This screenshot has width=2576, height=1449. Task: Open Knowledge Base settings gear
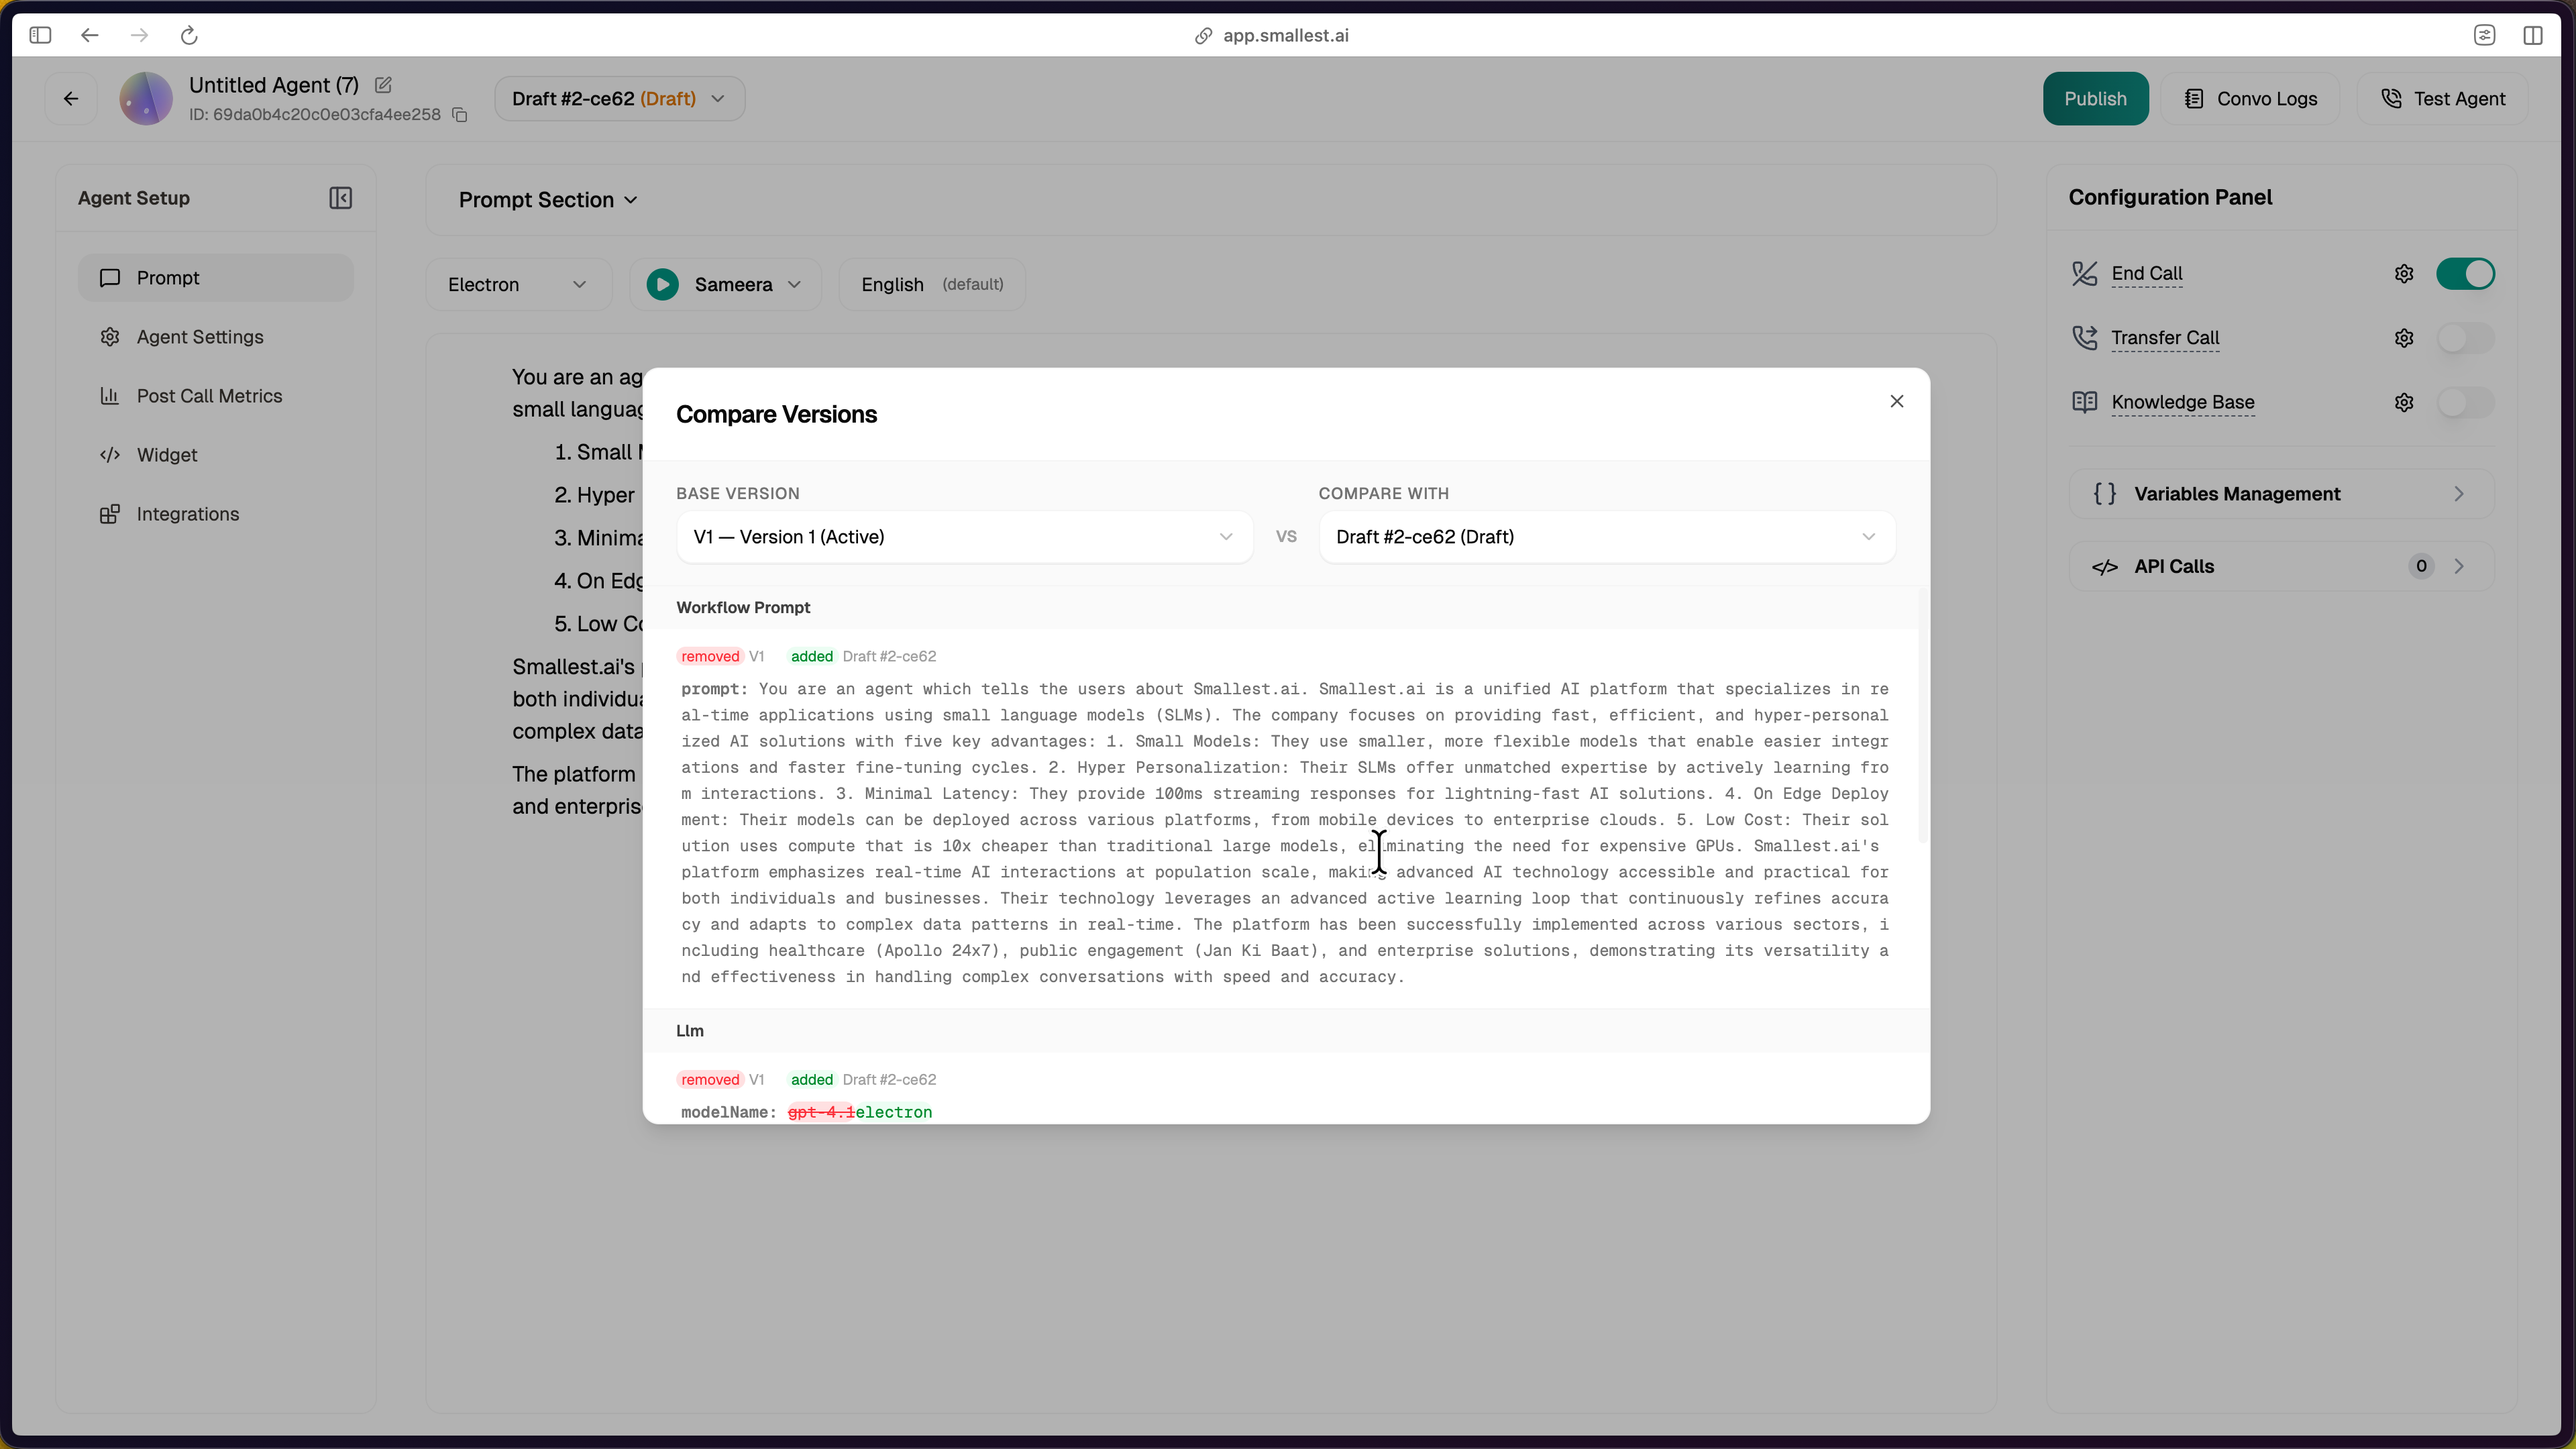click(x=2404, y=402)
